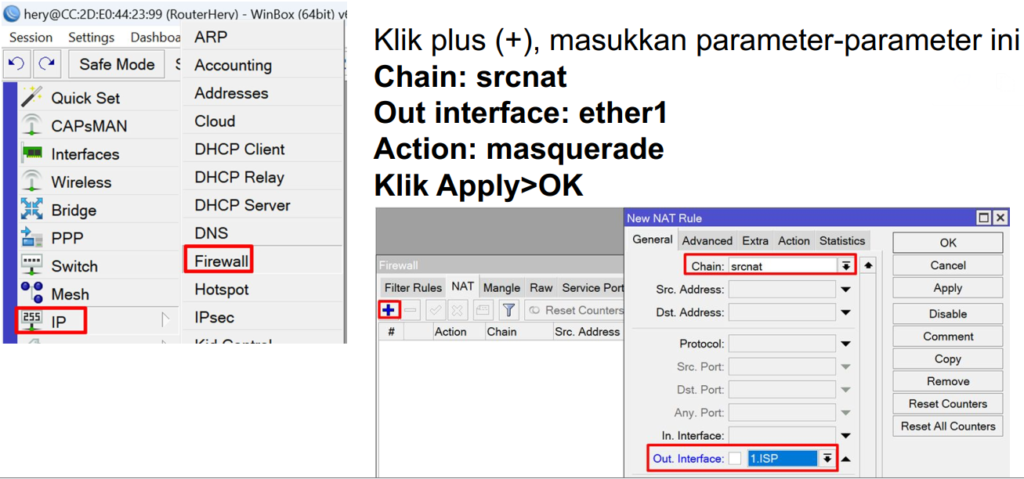Click the funnel filter icon in Firewall toolbar
This screenshot has width=1024, height=479.
click(x=509, y=310)
